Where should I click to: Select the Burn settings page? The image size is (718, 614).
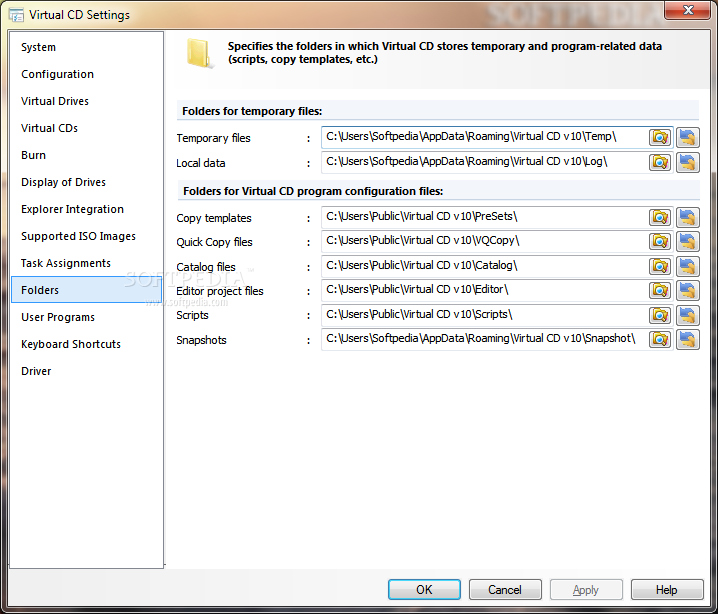[86, 155]
